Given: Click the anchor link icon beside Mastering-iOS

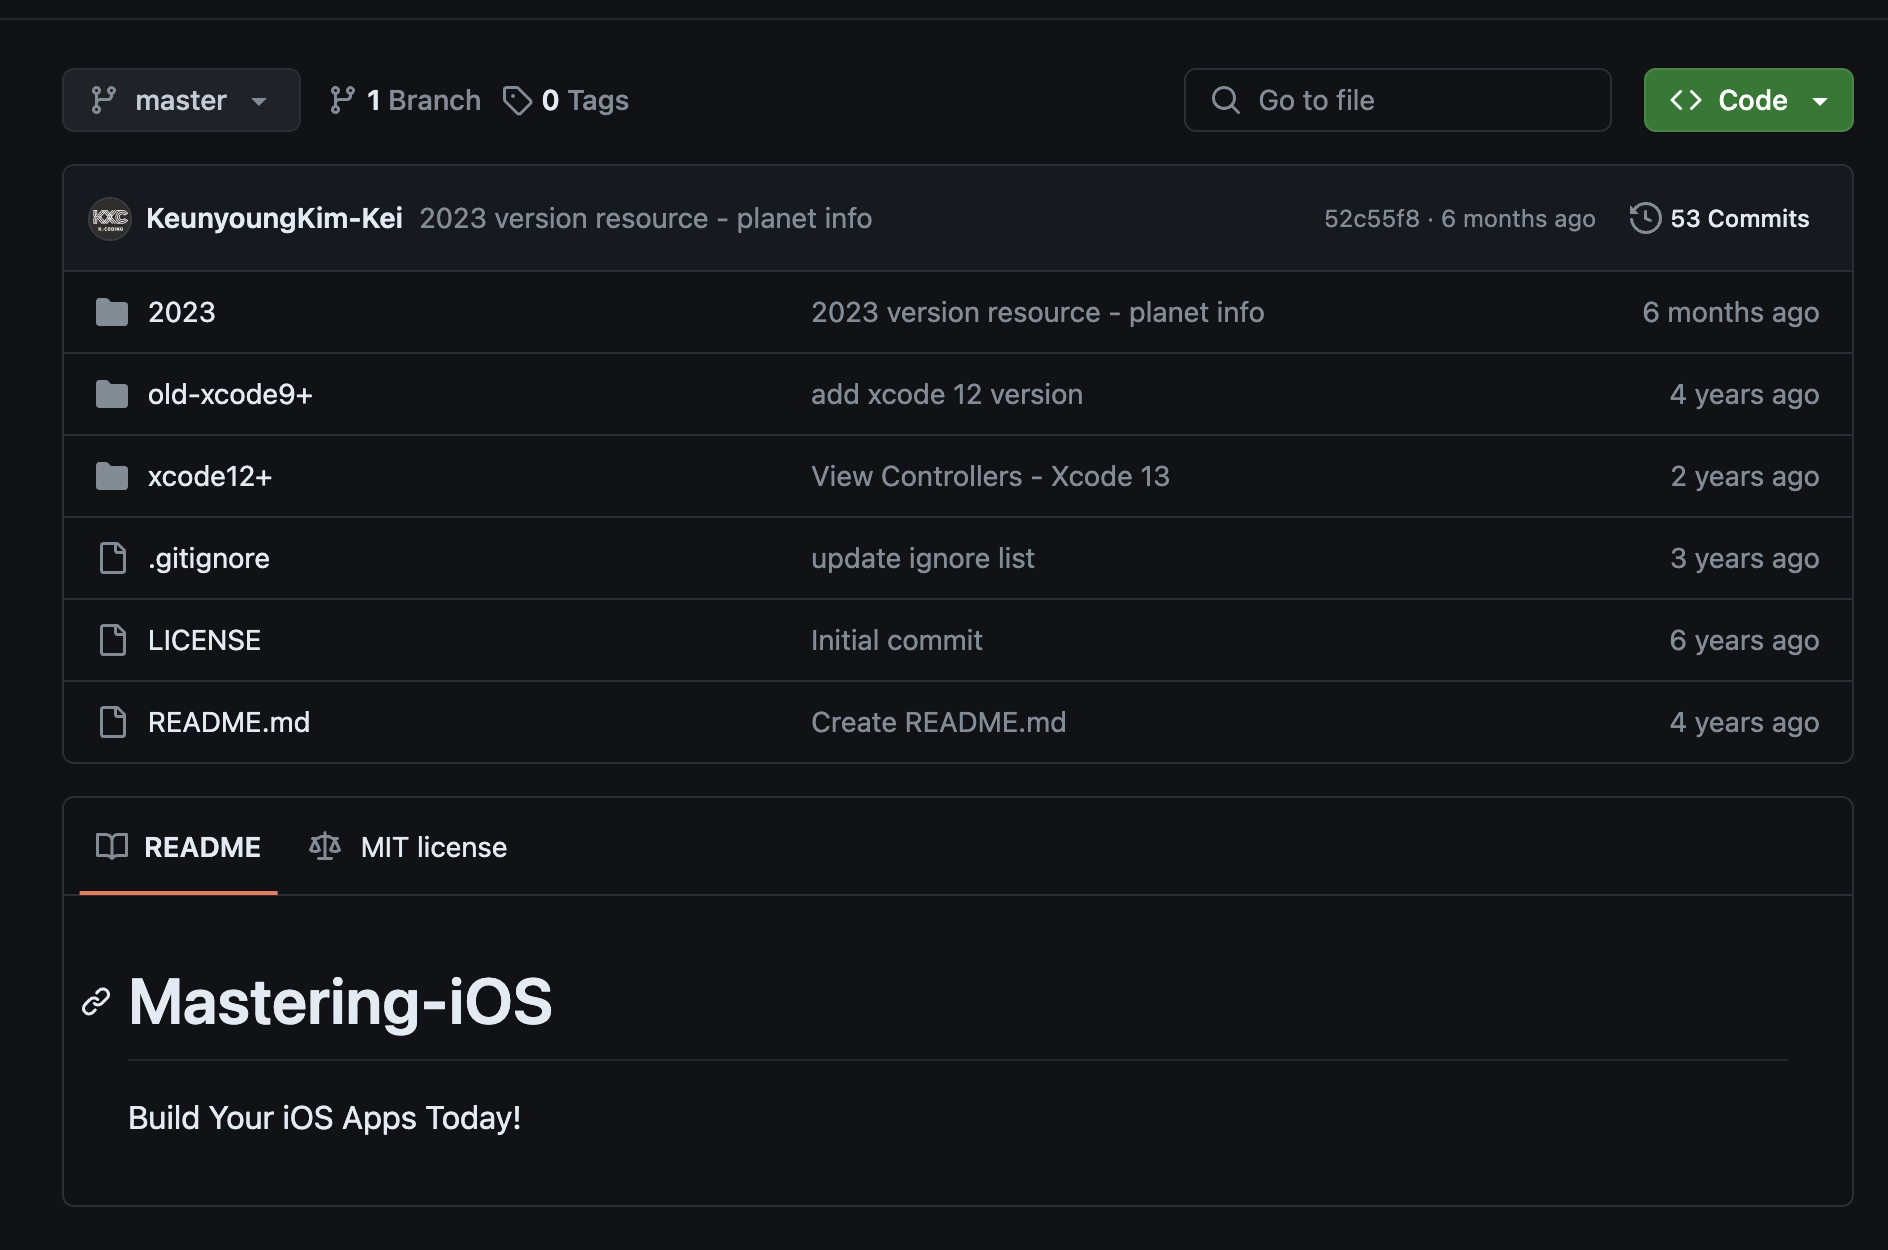Looking at the screenshot, I should 96,1001.
